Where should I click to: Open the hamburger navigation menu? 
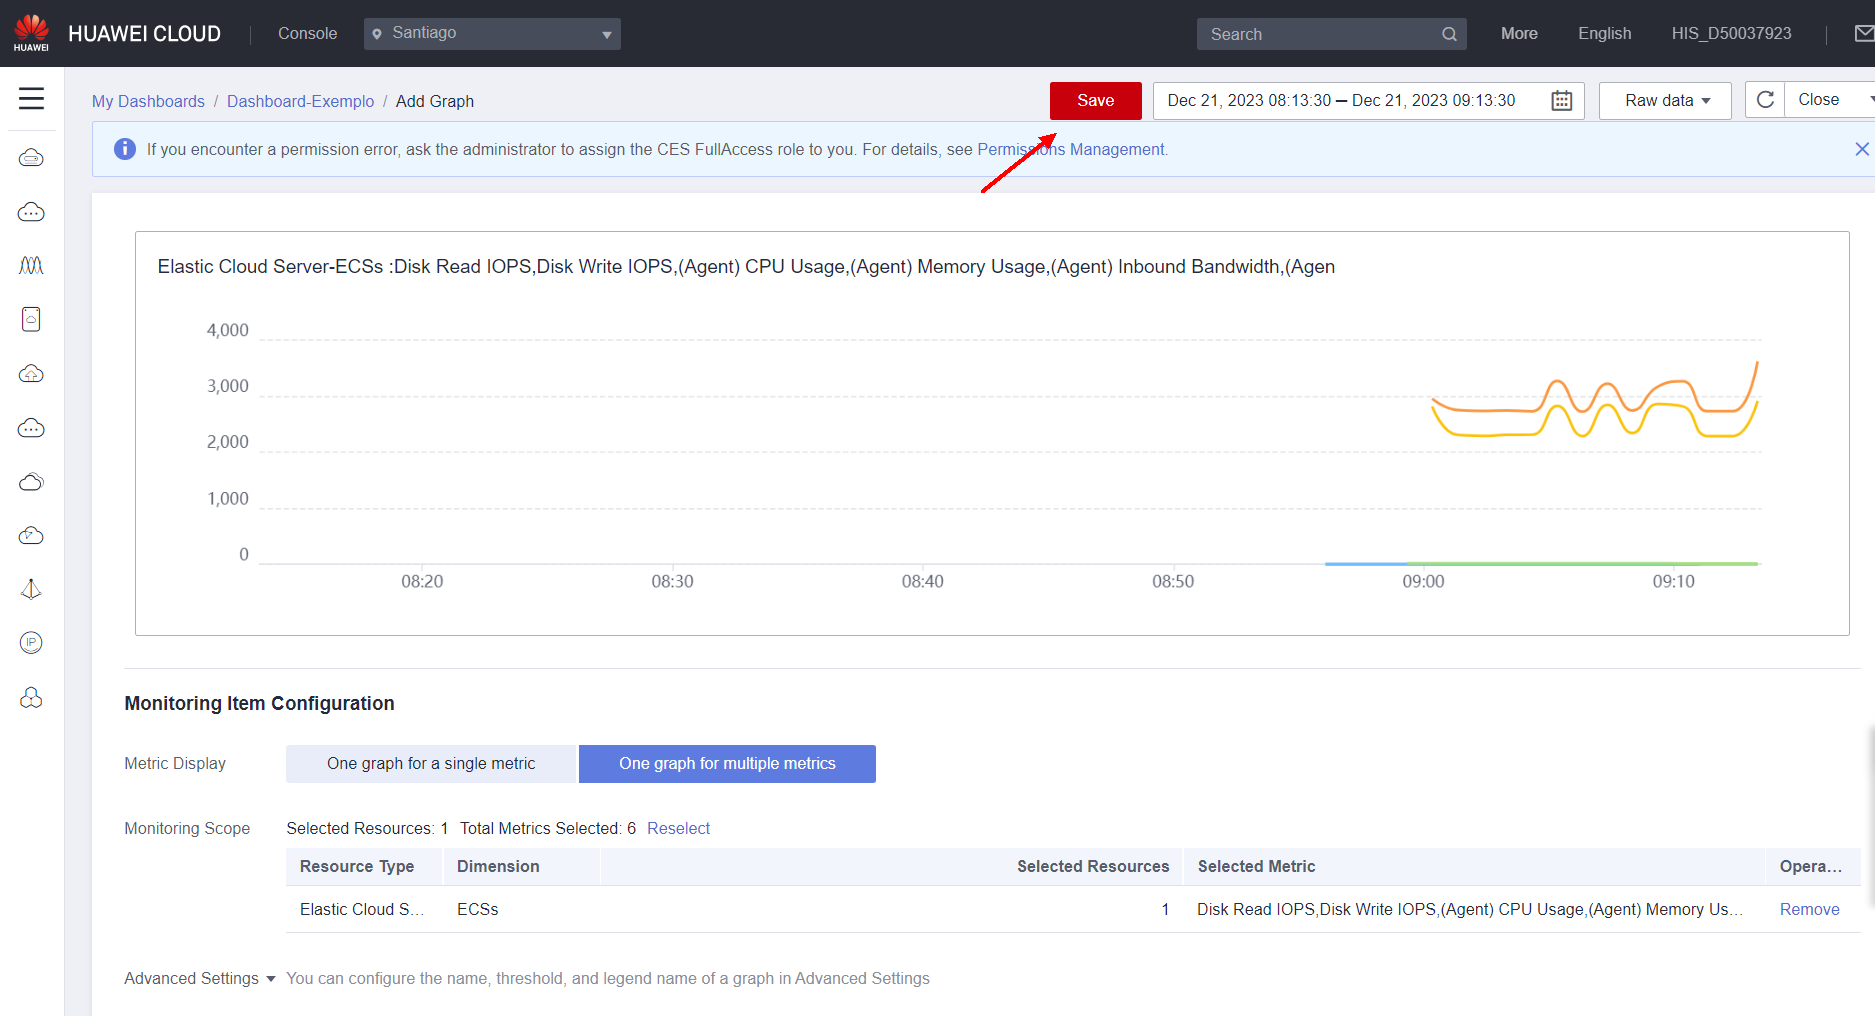coord(31,98)
